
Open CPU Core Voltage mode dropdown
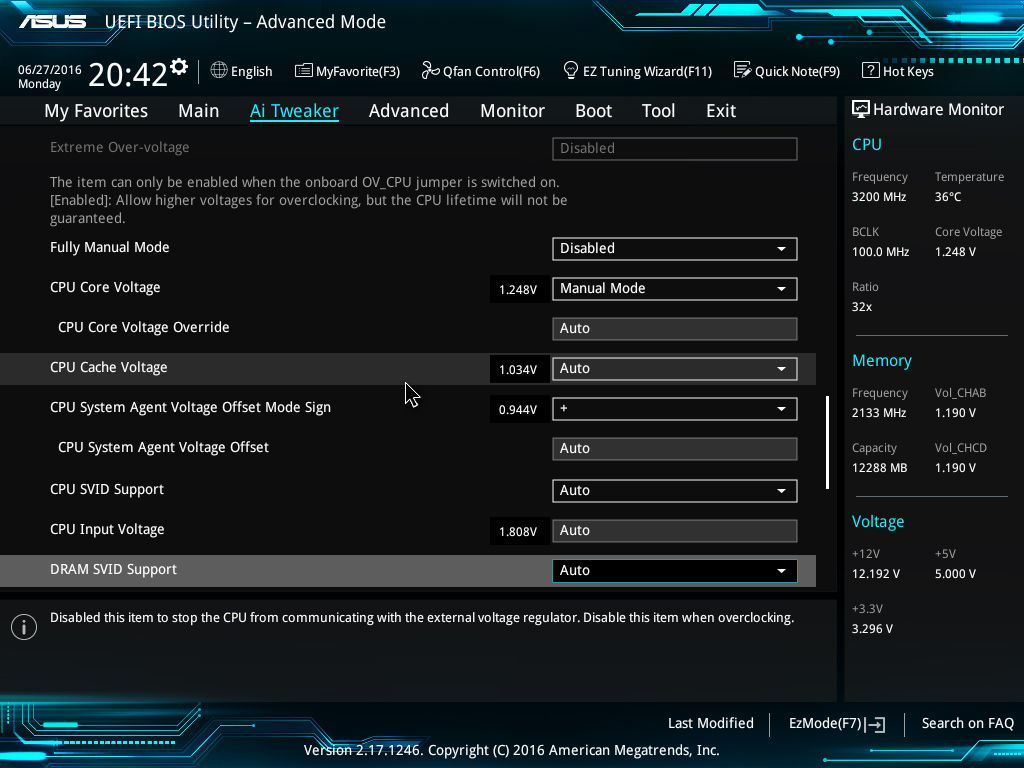click(674, 288)
